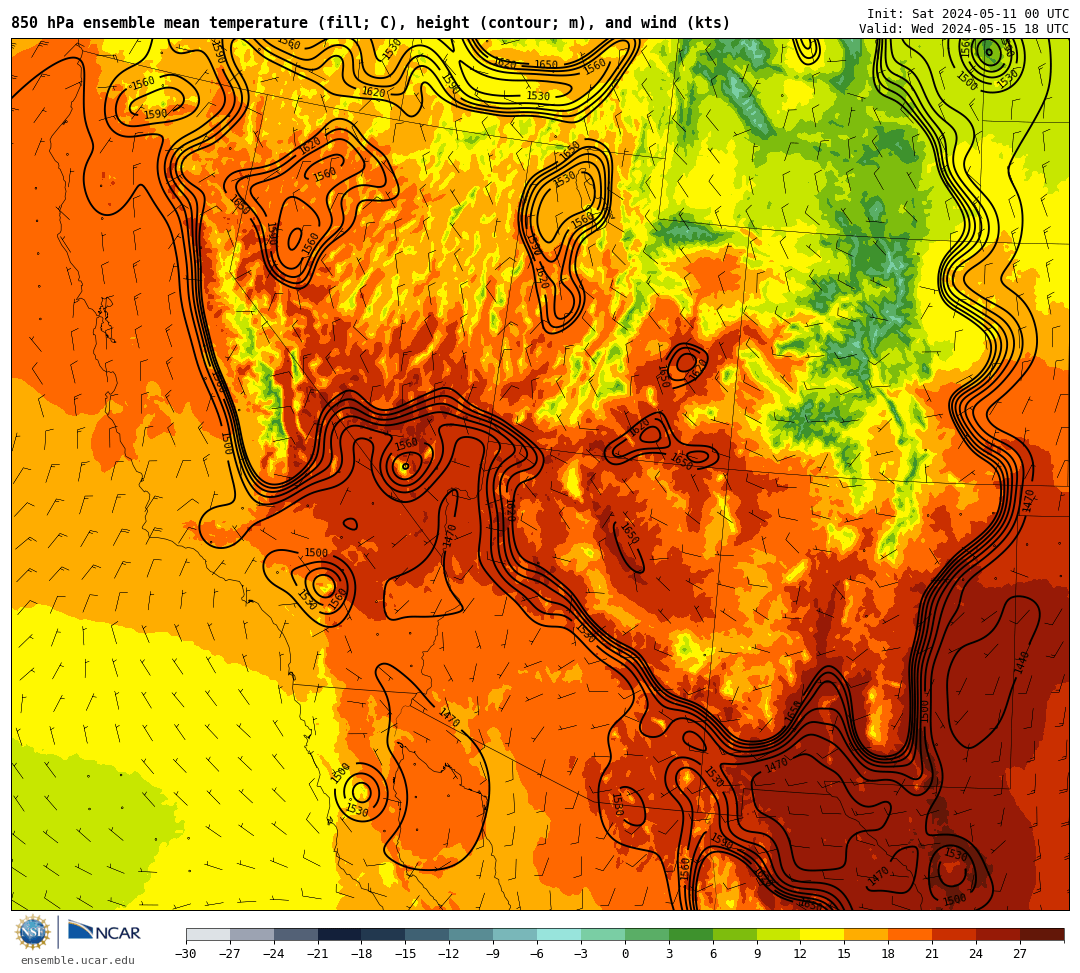This screenshot has width=1080, height=973.
Task: Pick the 6 to 9 olive green segment
Action: 735,934
